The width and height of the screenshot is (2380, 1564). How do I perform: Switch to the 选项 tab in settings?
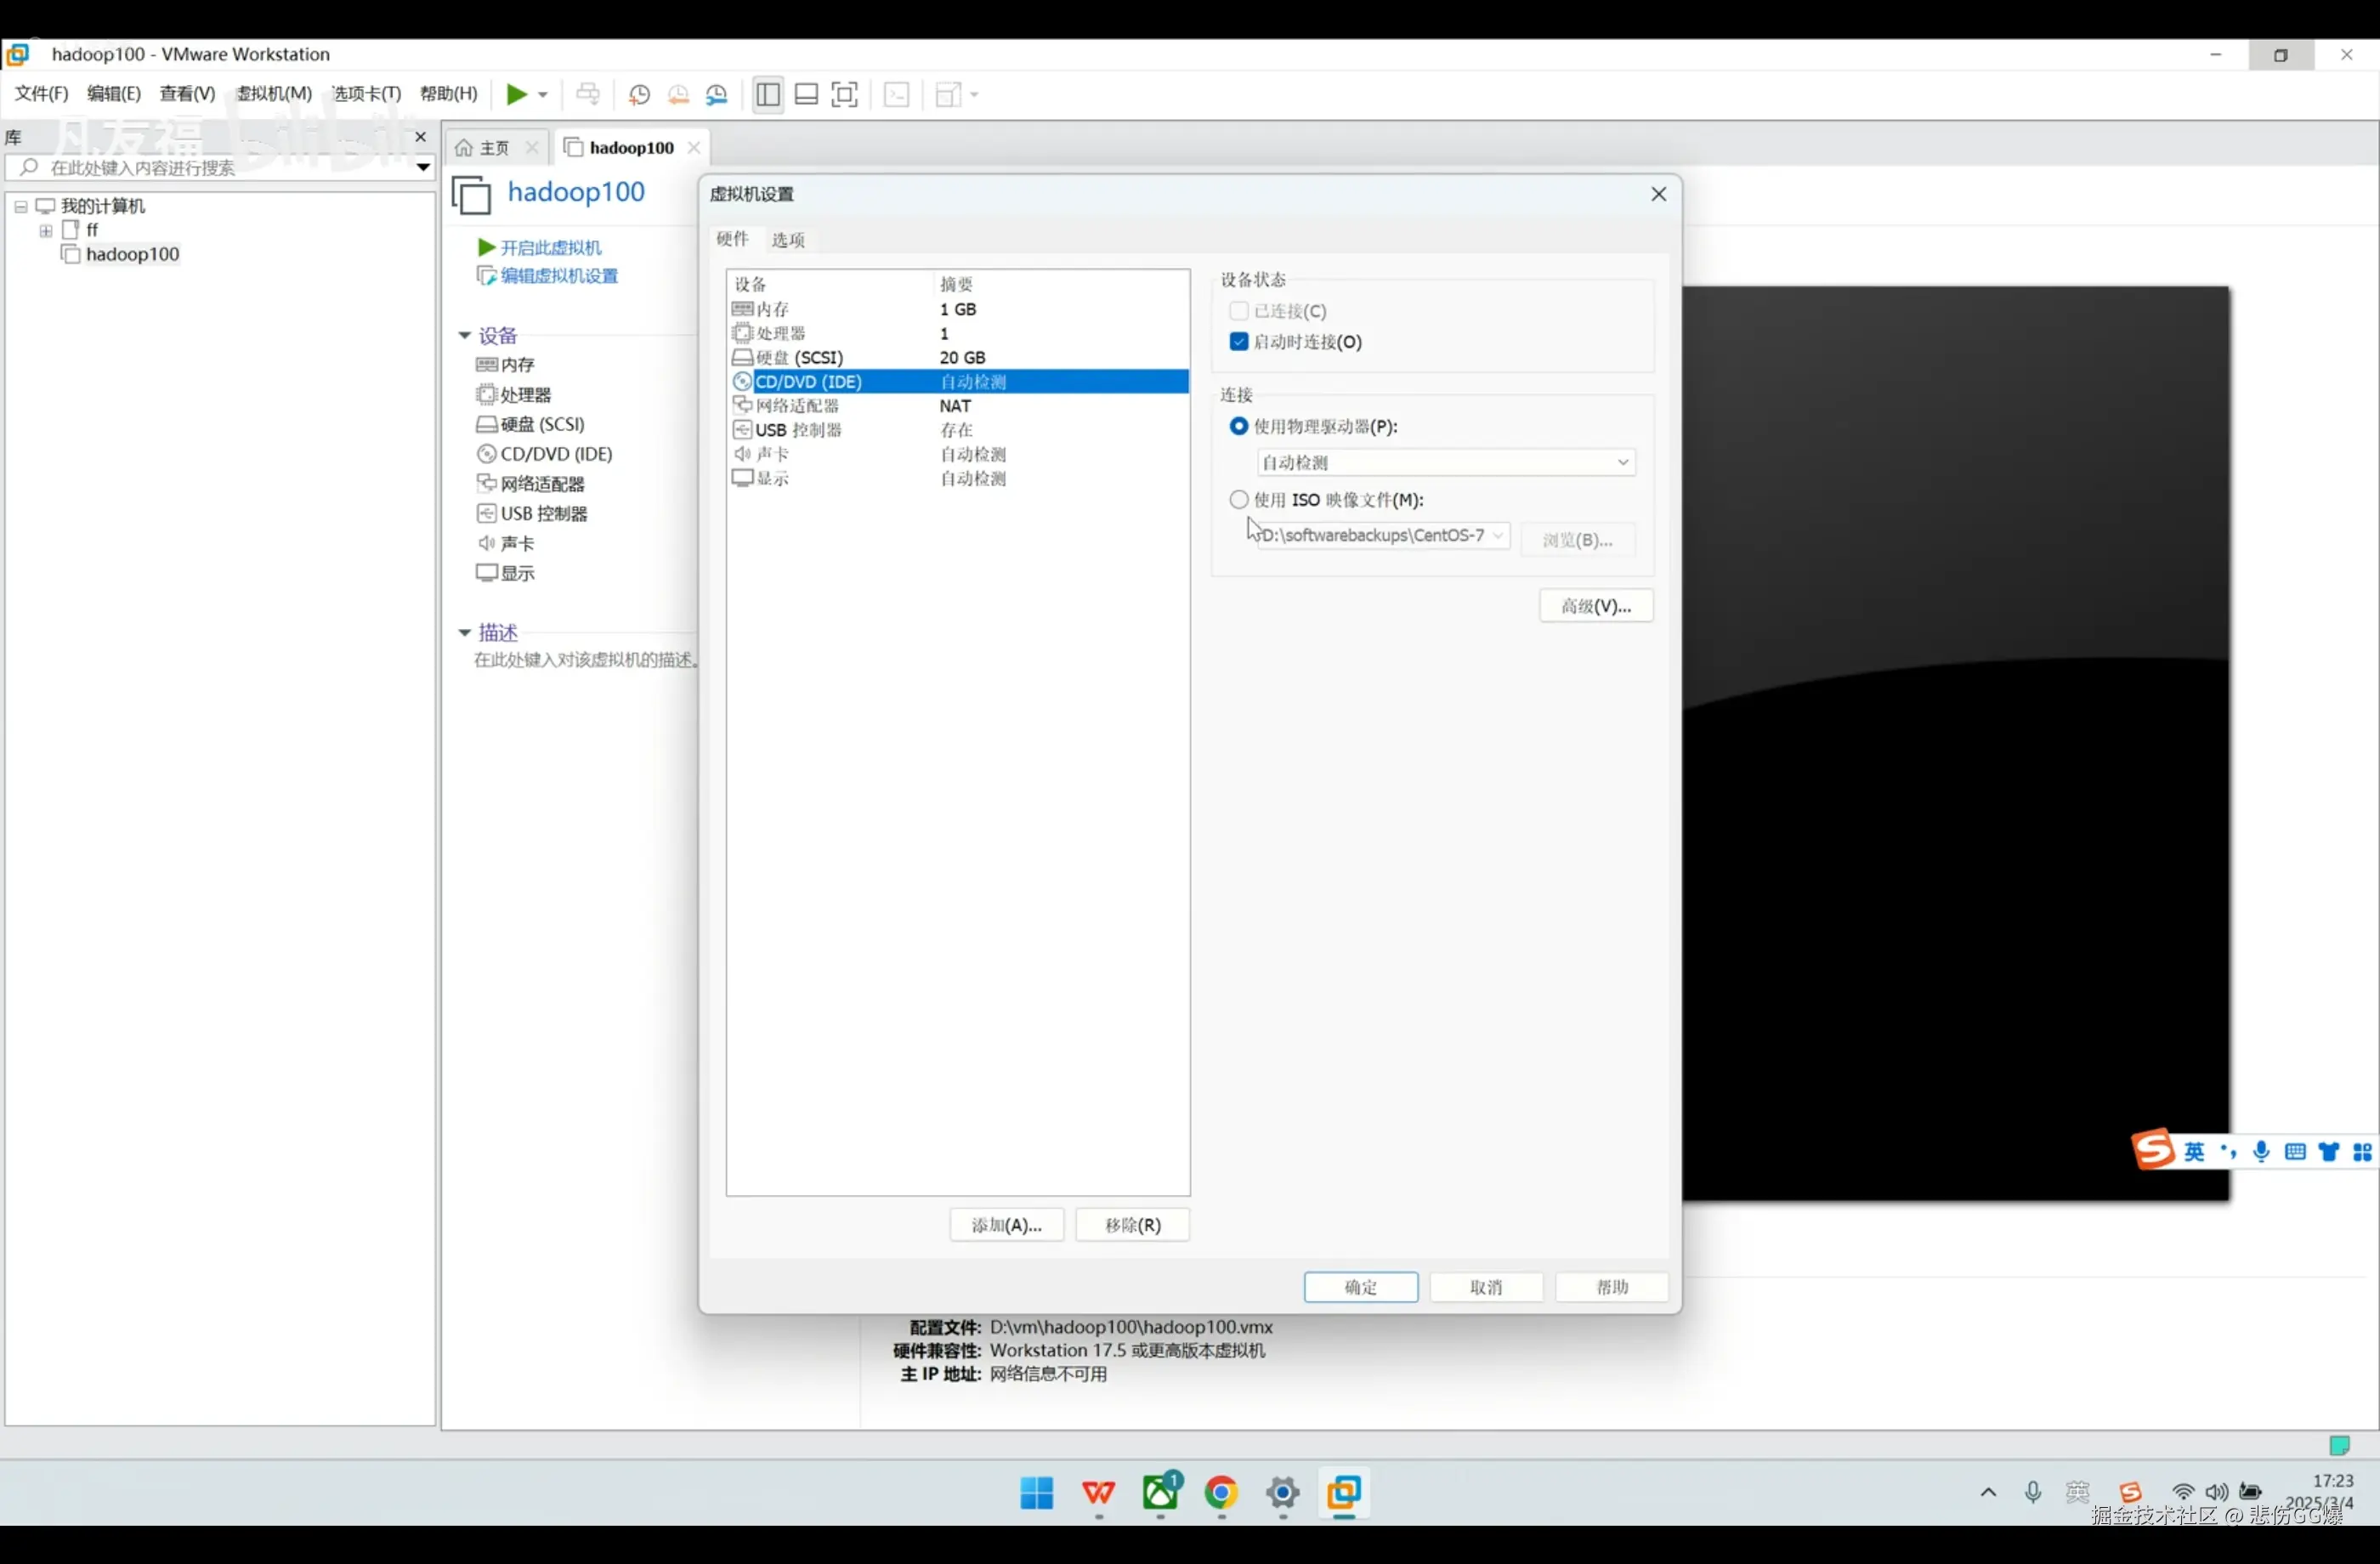coord(788,239)
